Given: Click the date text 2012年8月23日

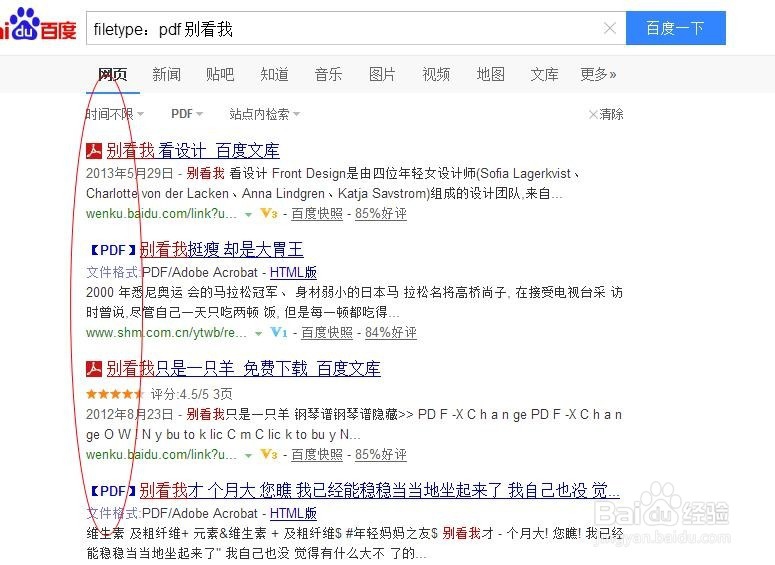Looking at the screenshot, I should pyautogui.click(x=129, y=414).
